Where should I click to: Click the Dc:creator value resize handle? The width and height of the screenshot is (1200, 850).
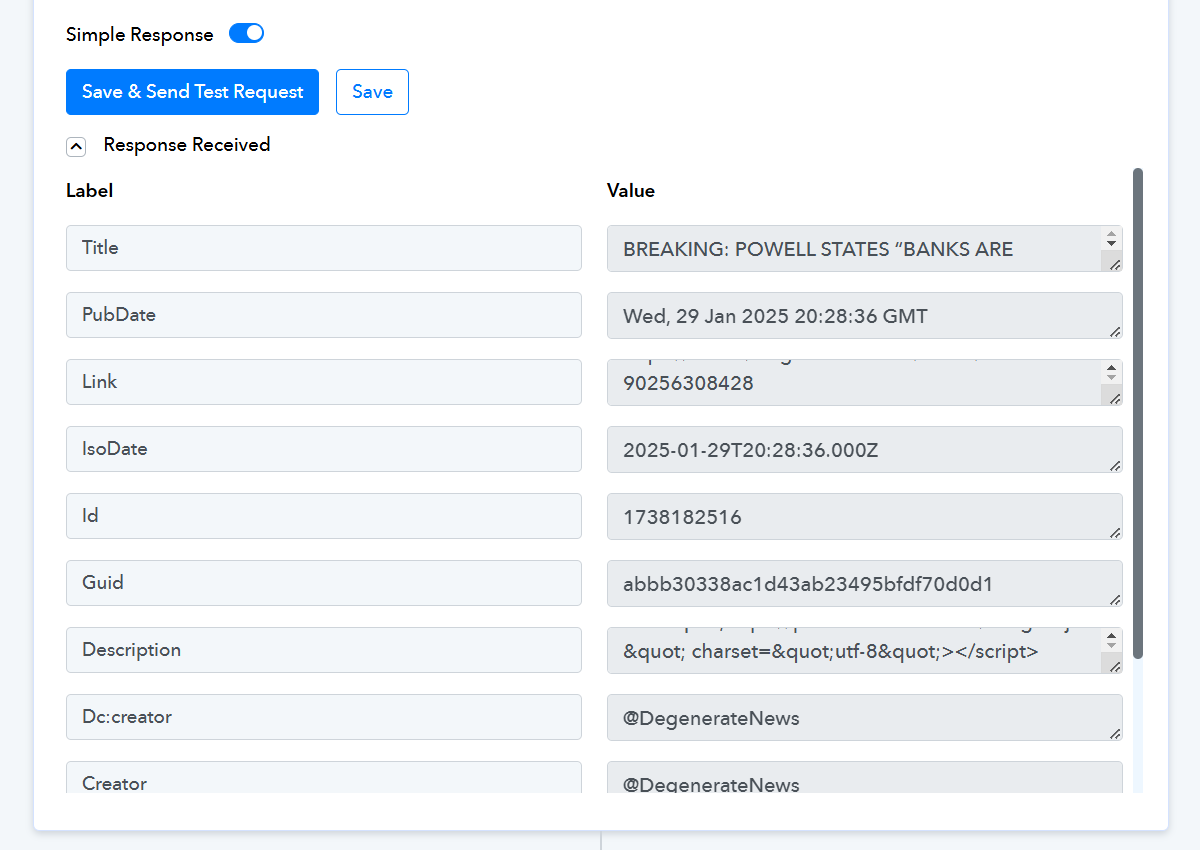(1114, 733)
